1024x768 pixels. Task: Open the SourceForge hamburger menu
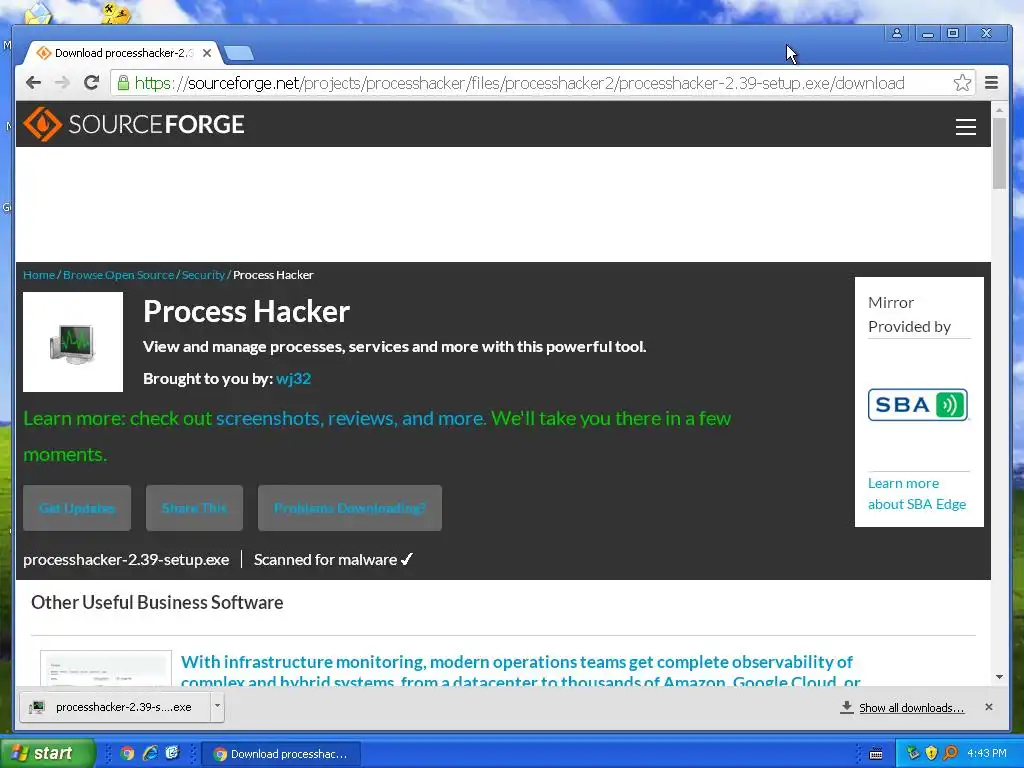pos(966,127)
